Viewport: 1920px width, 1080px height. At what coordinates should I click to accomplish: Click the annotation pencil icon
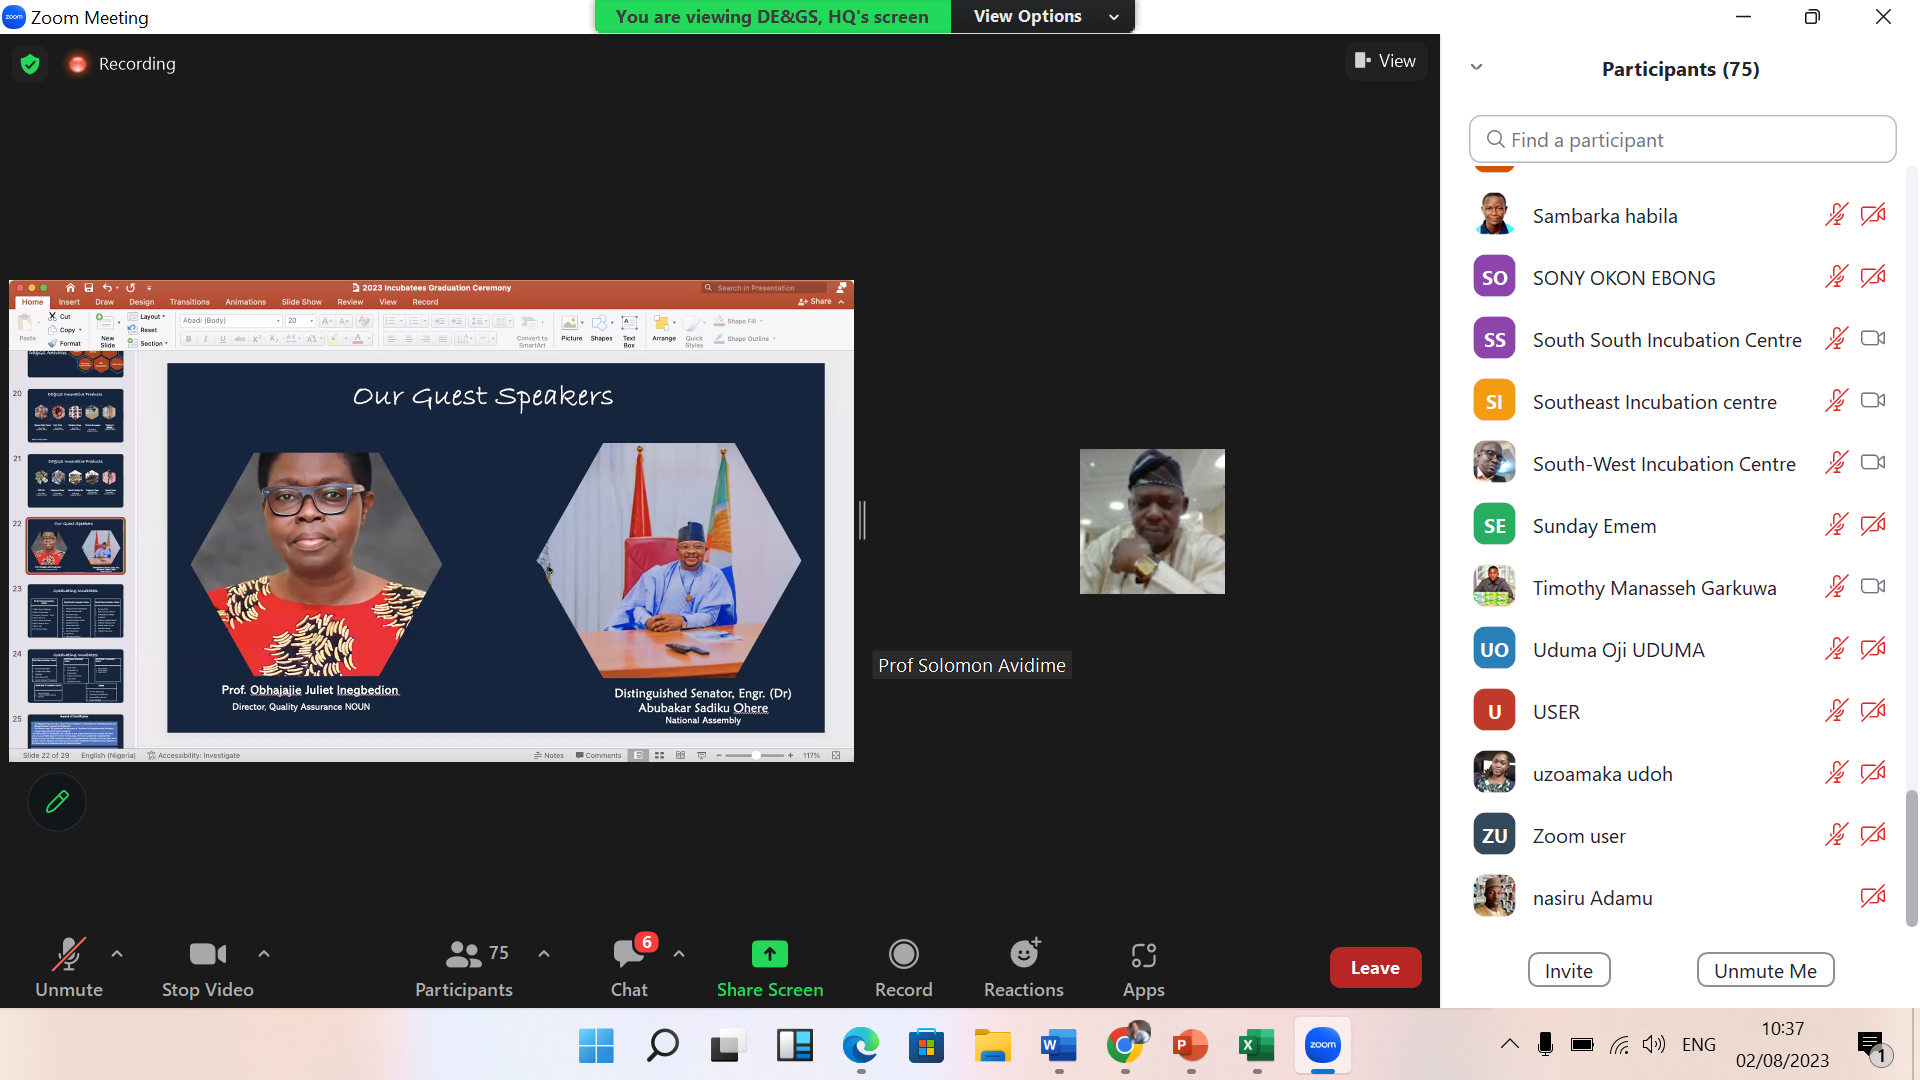click(57, 802)
